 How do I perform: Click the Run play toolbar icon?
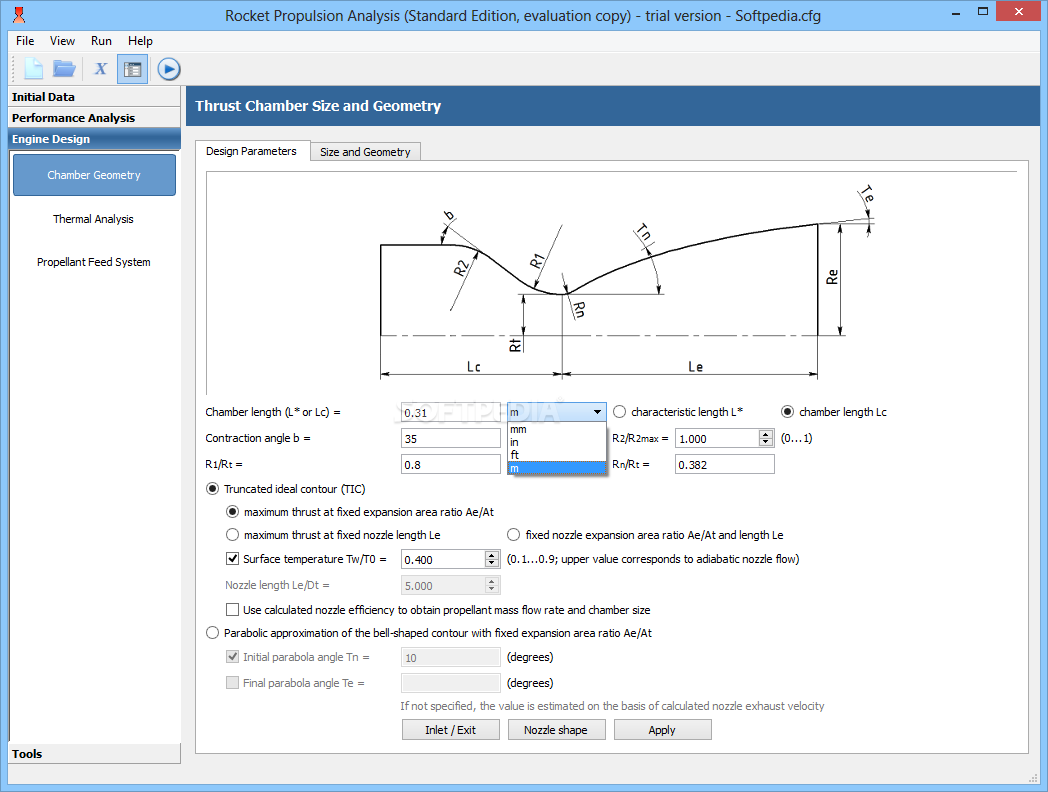(x=168, y=69)
